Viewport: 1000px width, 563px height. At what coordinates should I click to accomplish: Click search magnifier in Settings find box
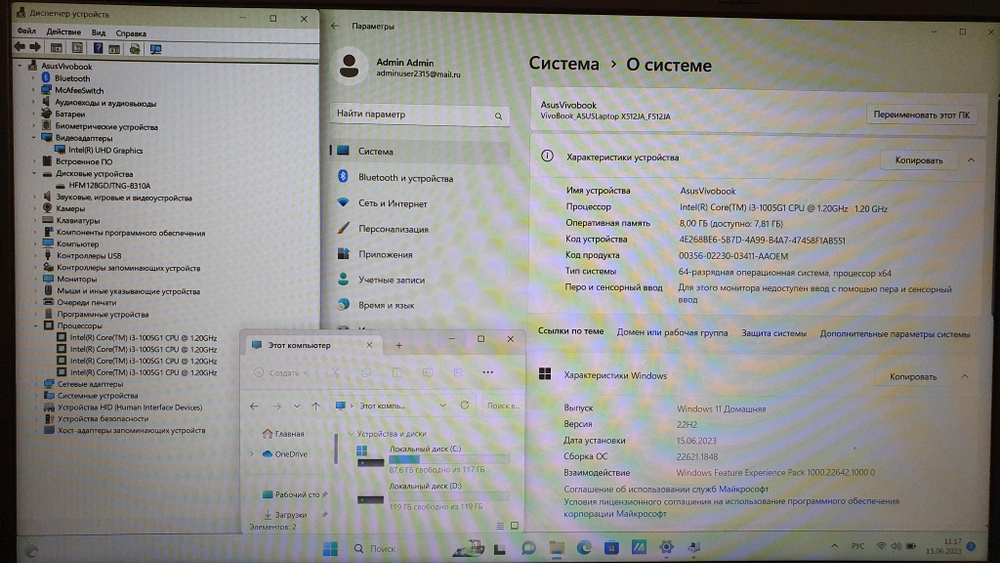coord(498,116)
